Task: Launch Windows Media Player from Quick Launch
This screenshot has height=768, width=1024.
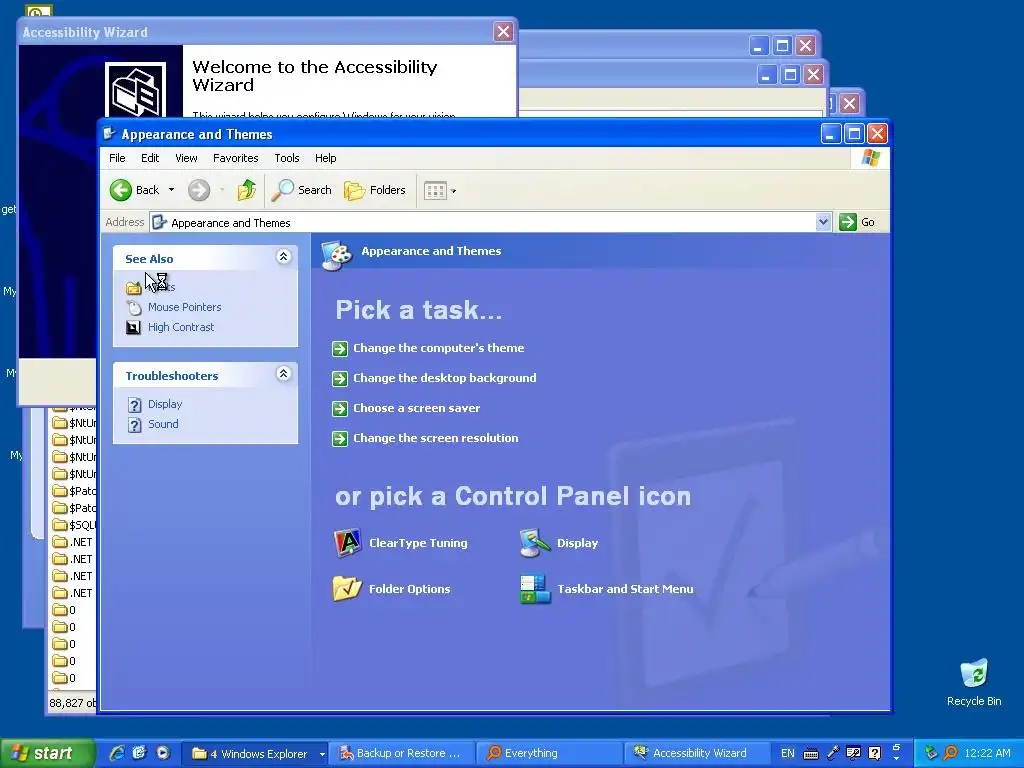Action: [x=163, y=753]
